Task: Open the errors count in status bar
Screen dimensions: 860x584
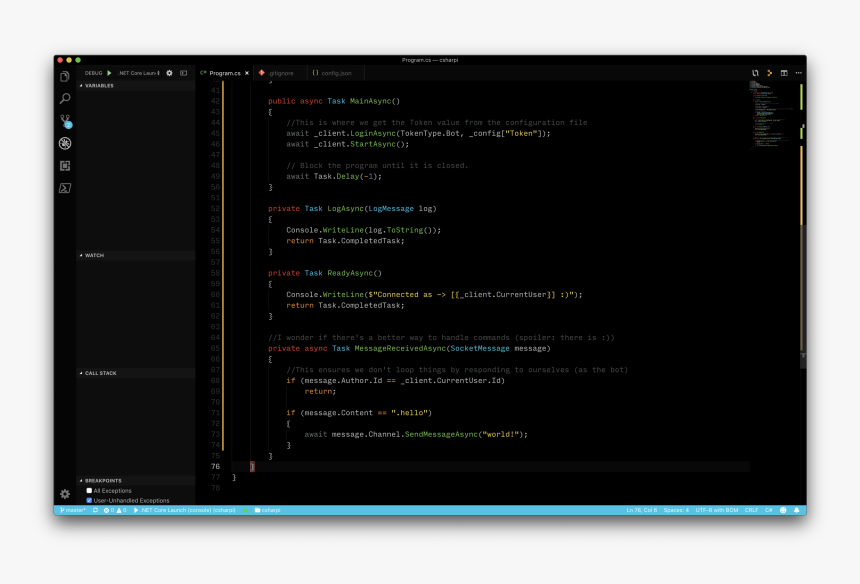Action: click(x=109, y=511)
